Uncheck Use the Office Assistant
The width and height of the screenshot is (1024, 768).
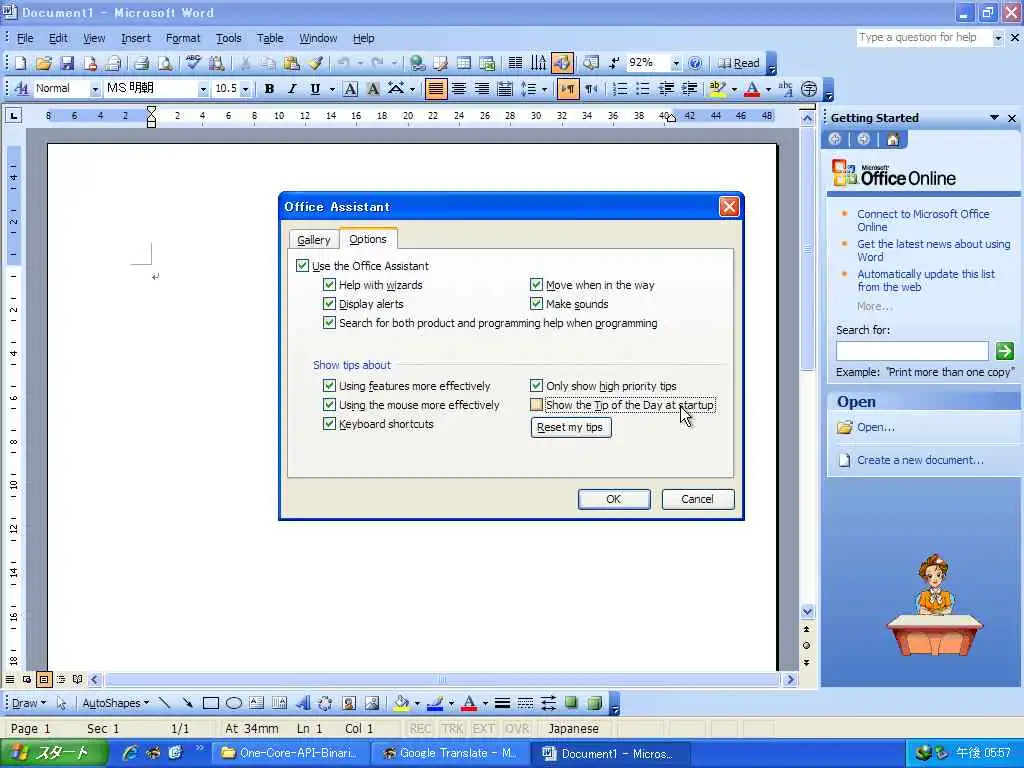[302, 266]
